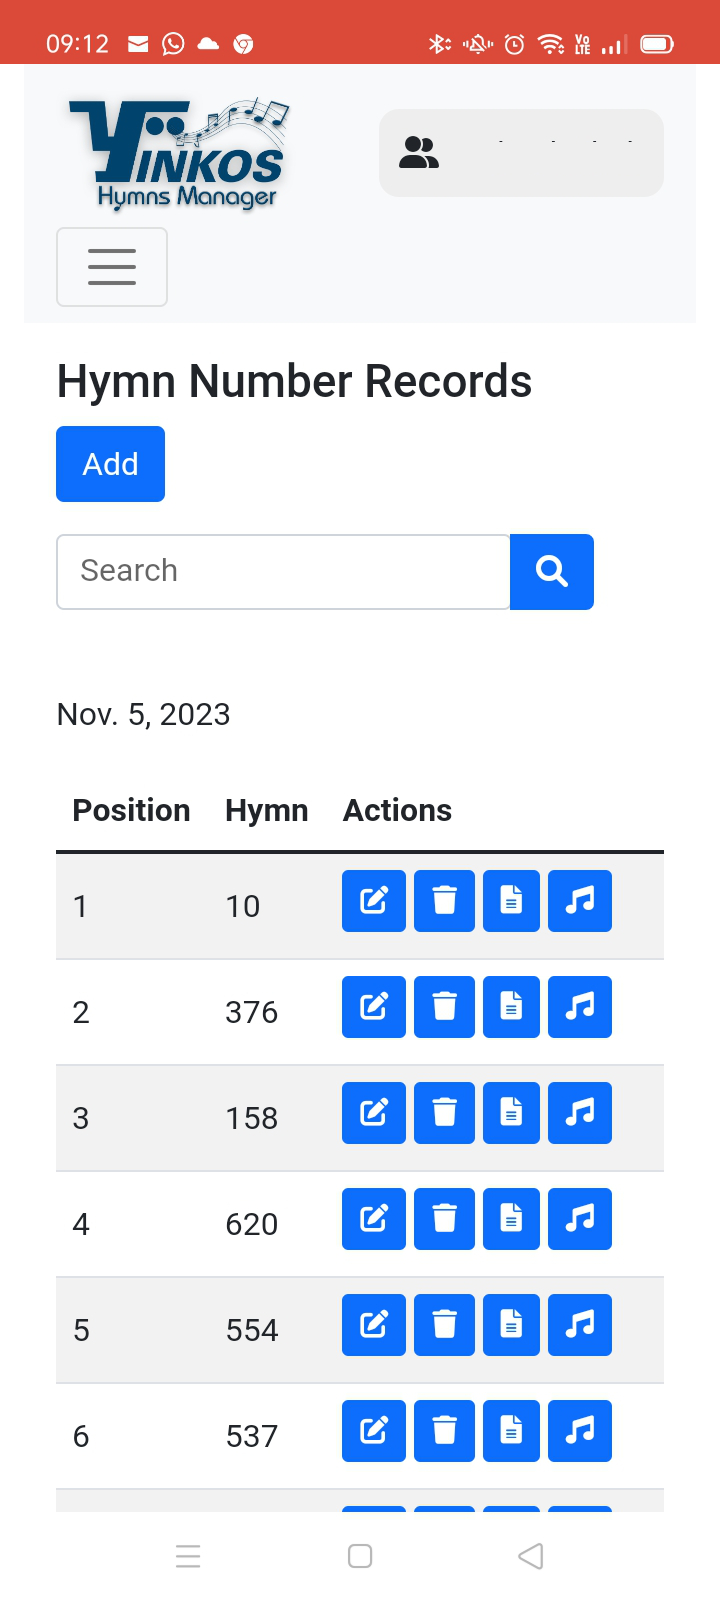Open document for hymn 158
Image resolution: width=720 pixels, height=1600 pixels.
511,1113
